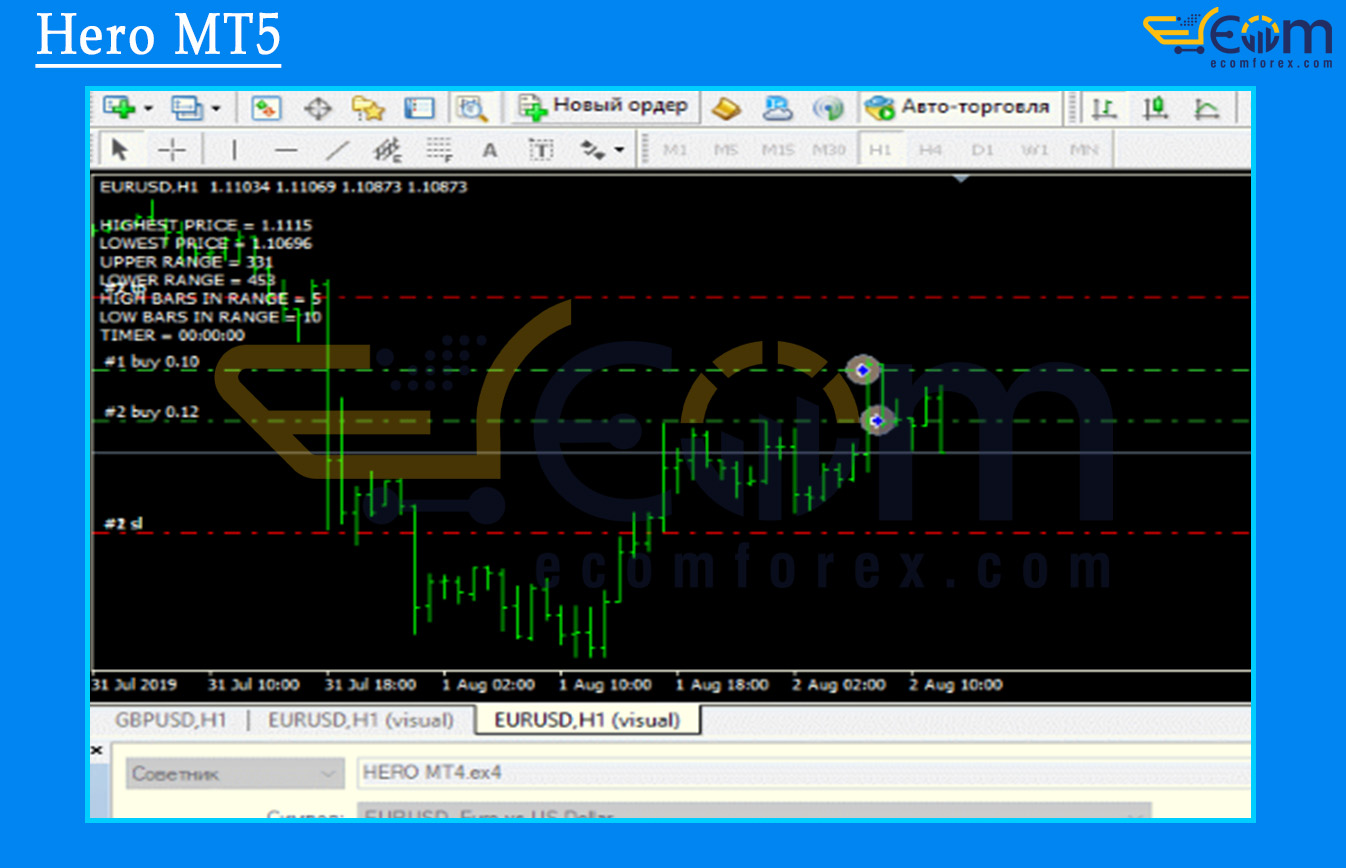Click the New Chart icon
This screenshot has height=868, width=1346.
pyautogui.click(x=119, y=108)
